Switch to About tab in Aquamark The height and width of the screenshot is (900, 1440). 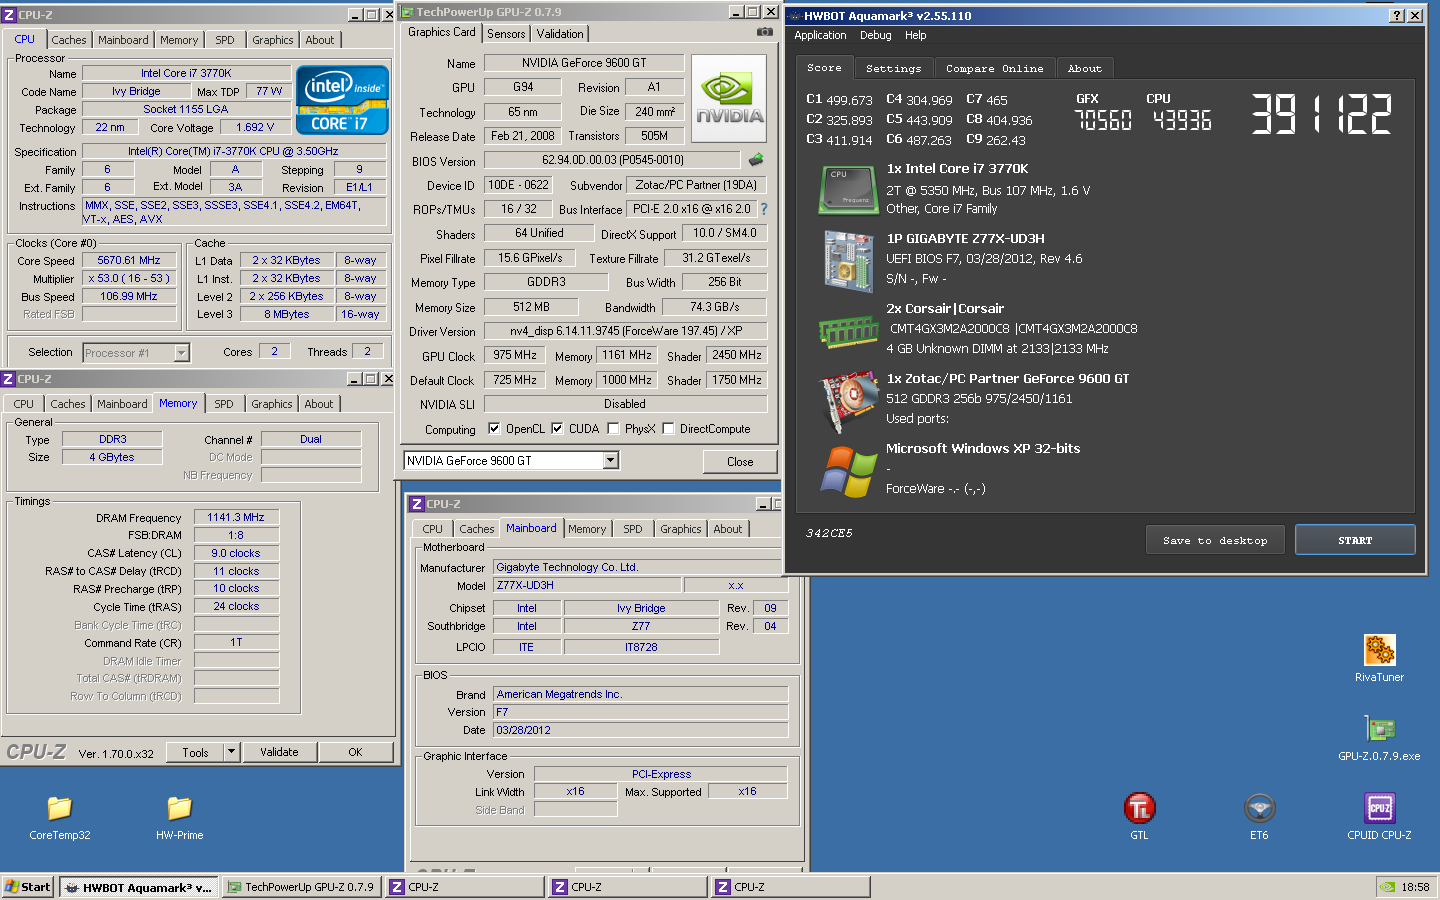[1085, 68]
